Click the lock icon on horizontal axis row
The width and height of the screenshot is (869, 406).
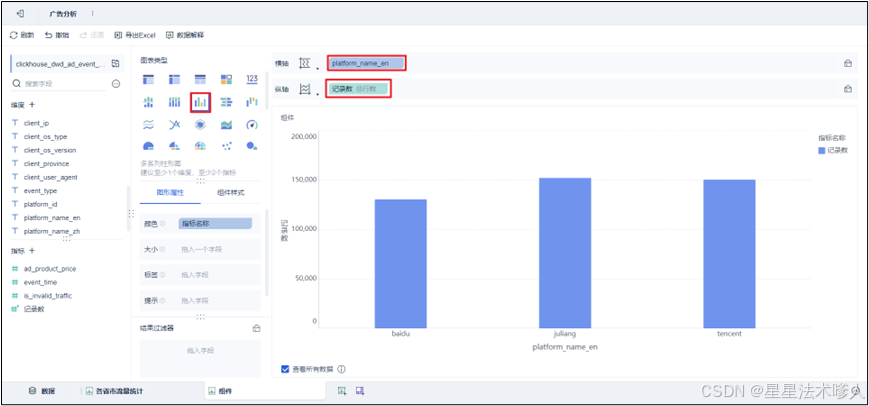point(847,63)
